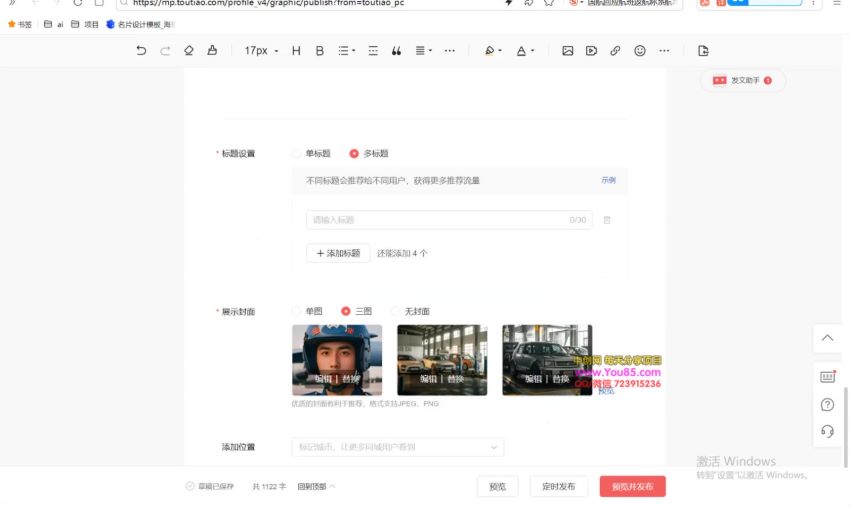Open the emoji picker smiley icon
The height and width of the screenshot is (506, 850).
(639, 51)
